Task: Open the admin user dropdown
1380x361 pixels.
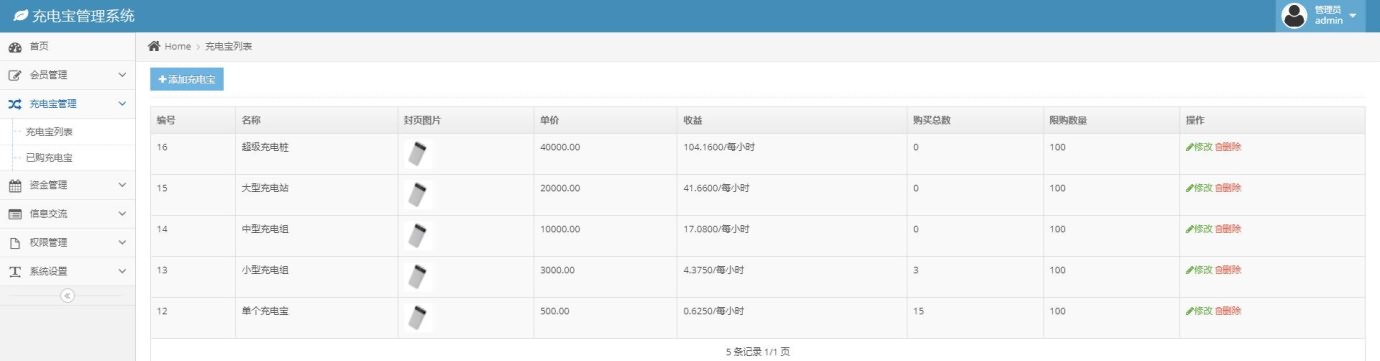Action: [x=1320, y=16]
